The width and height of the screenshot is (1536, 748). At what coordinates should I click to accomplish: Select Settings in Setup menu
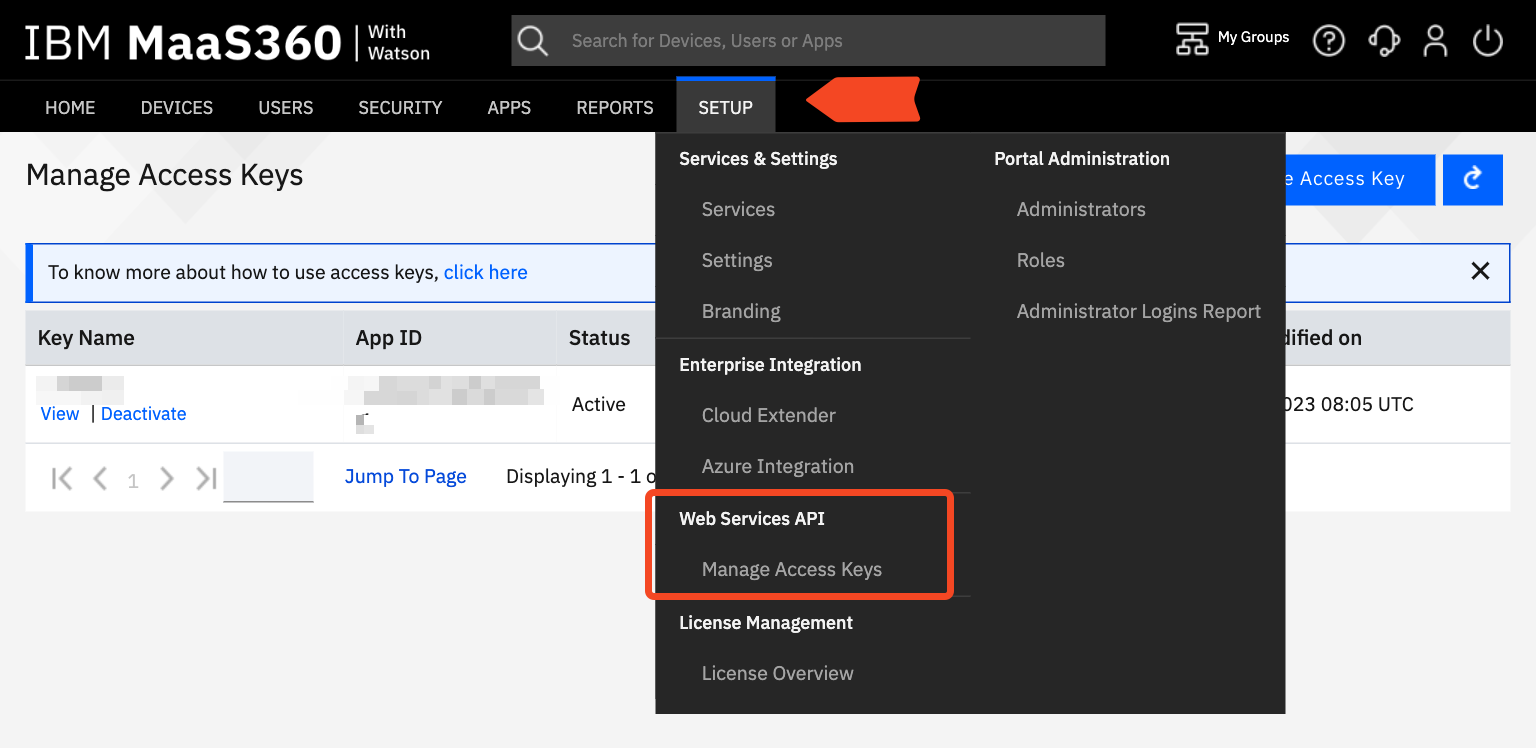pos(737,260)
